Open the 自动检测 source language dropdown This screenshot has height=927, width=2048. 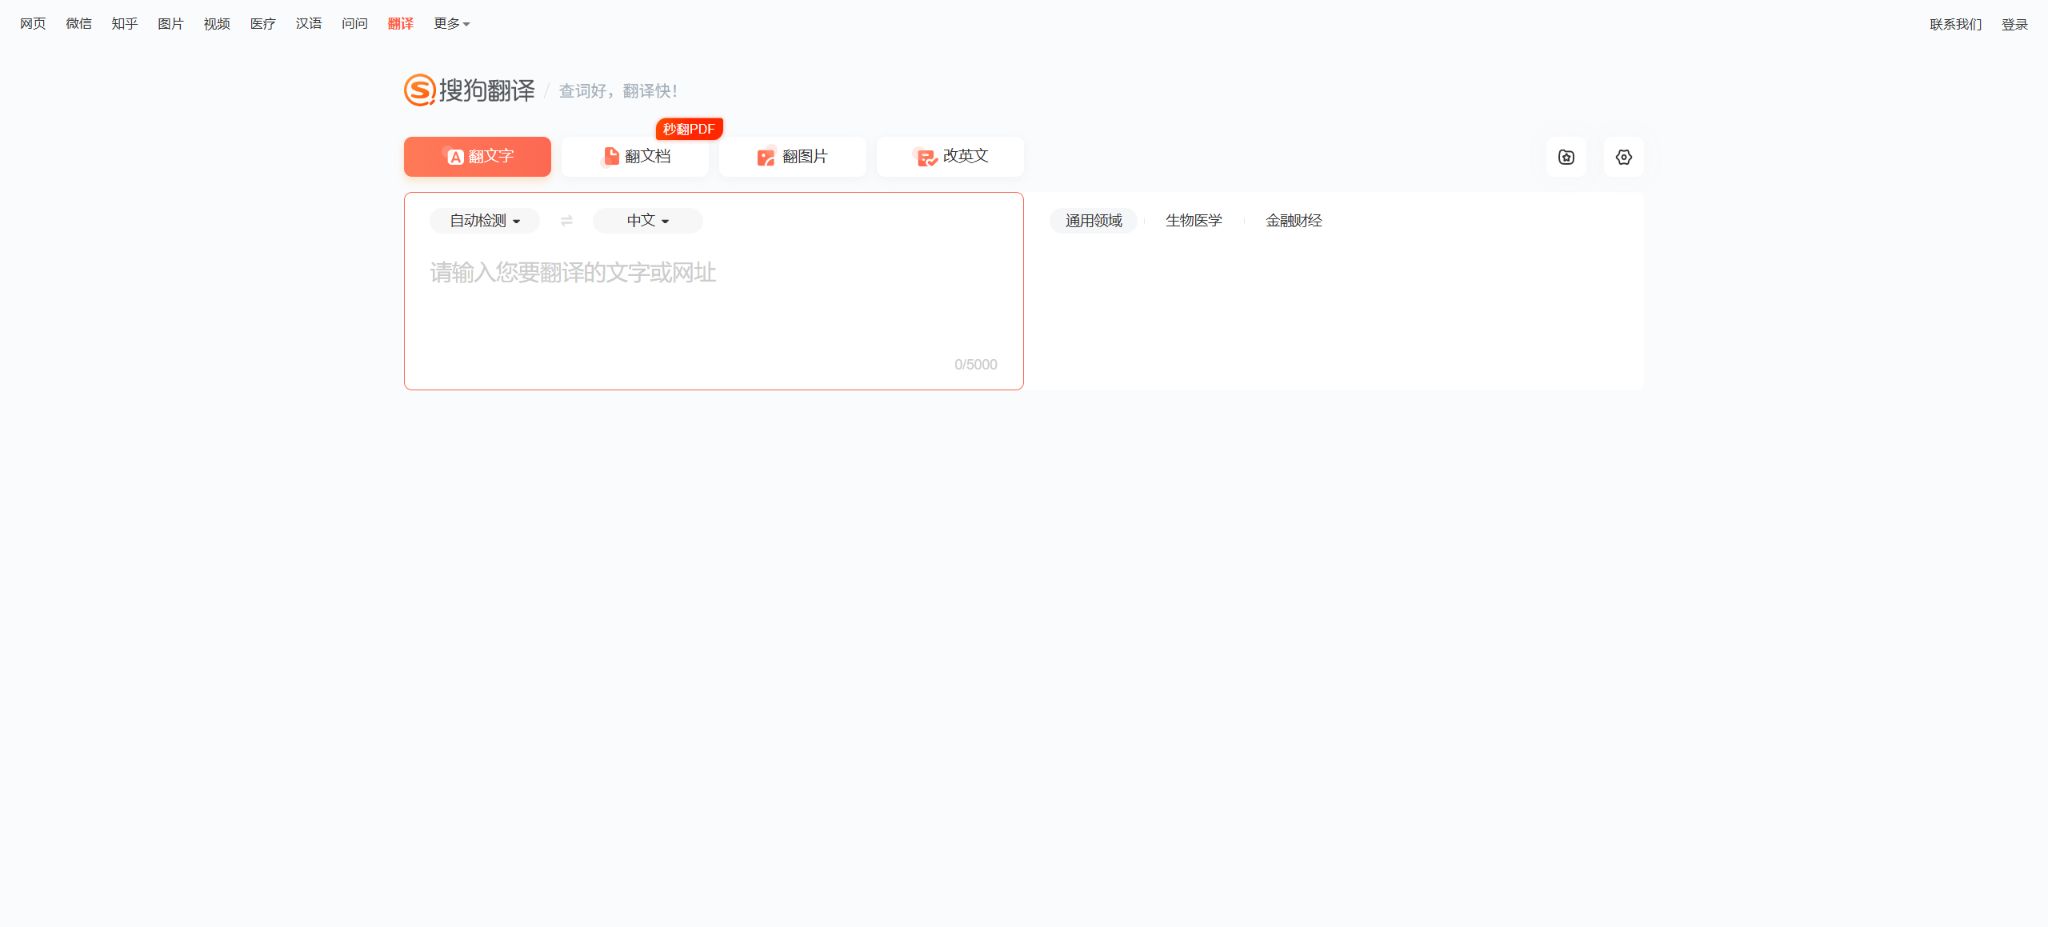click(485, 221)
